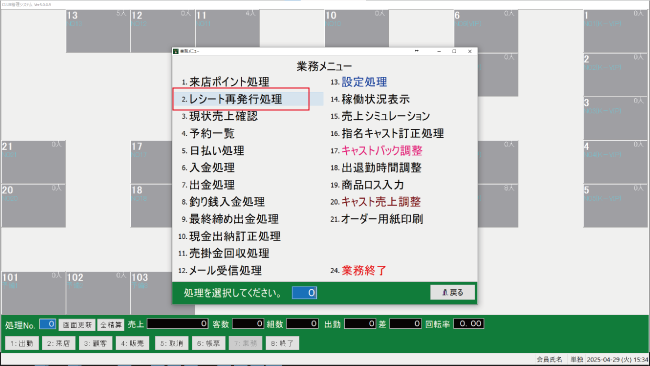Select table tile 6
This screenshot has height=366, width=650.
[486, 29]
